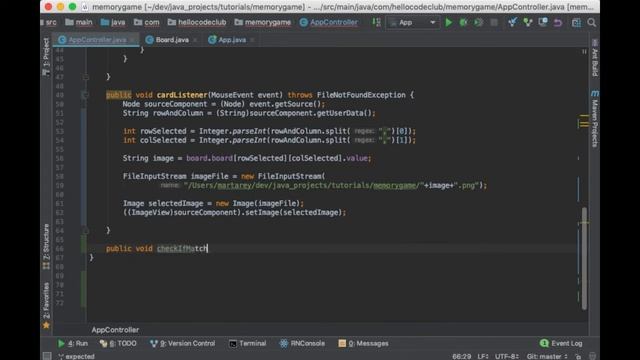The width and height of the screenshot is (640, 360).
Task: Open the App run configuration dropdown
Action: (413, 22)
